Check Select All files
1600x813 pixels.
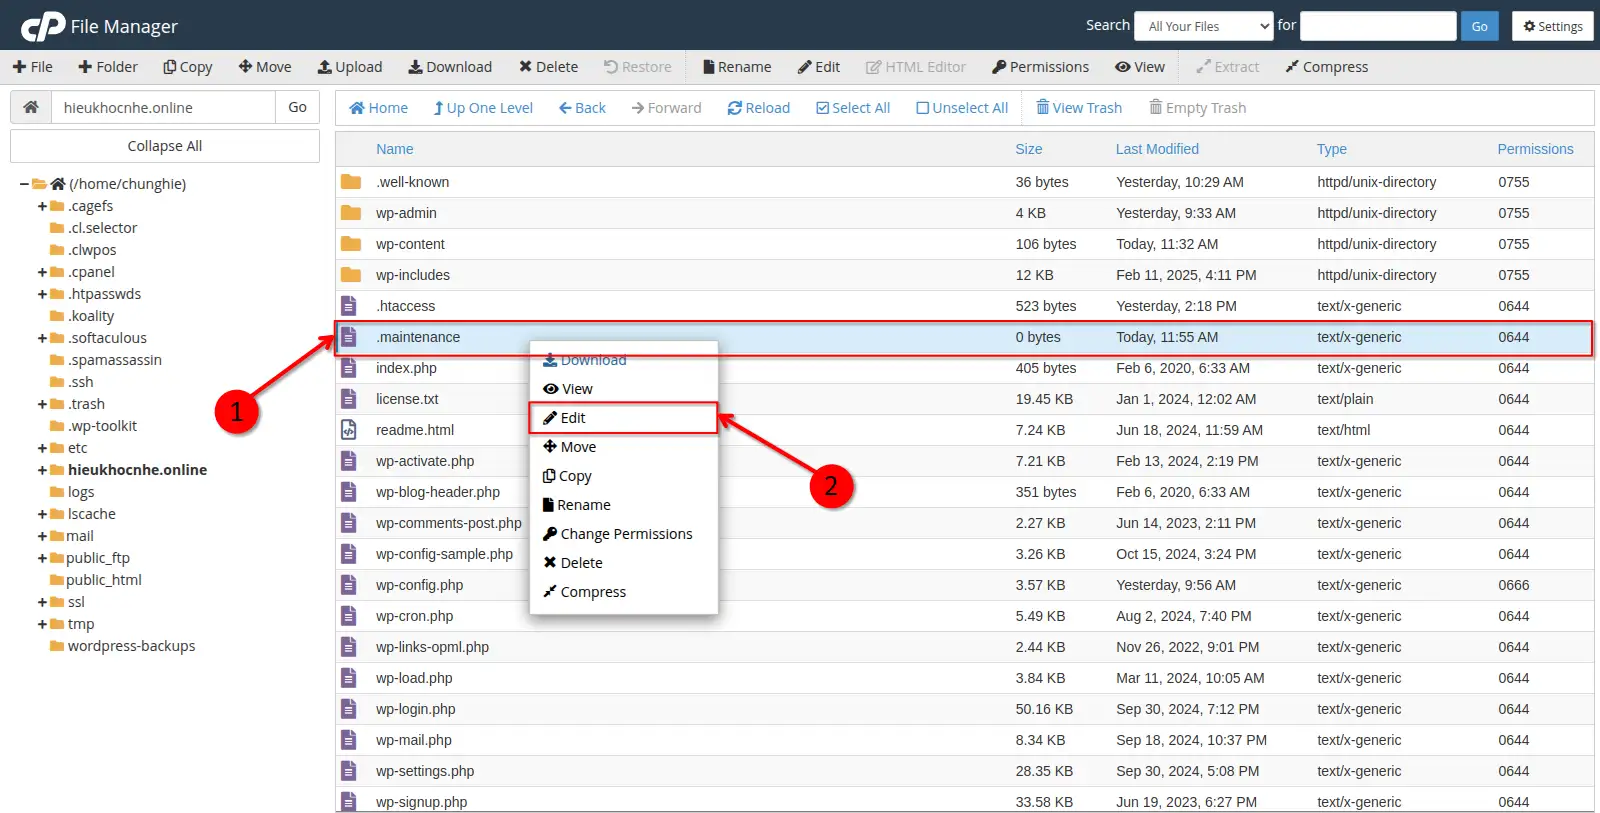click(x=853, y=108)
